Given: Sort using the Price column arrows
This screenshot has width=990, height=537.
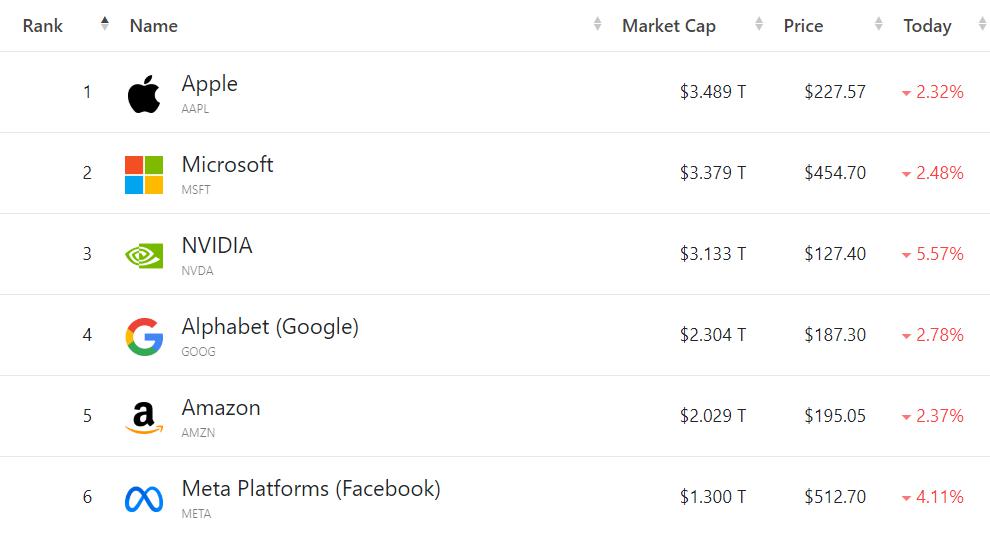Looking at the screenshot, I should pos(879,24).
